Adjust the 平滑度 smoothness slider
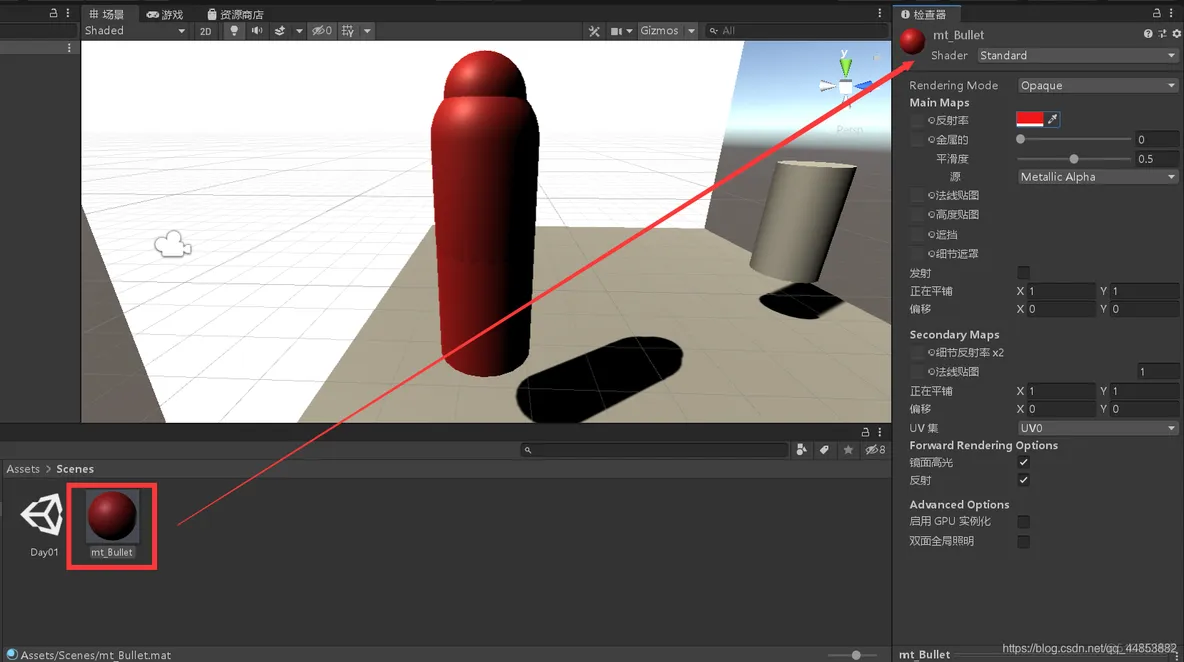Screen dimensions: 1184x662 coord(1074,159)
